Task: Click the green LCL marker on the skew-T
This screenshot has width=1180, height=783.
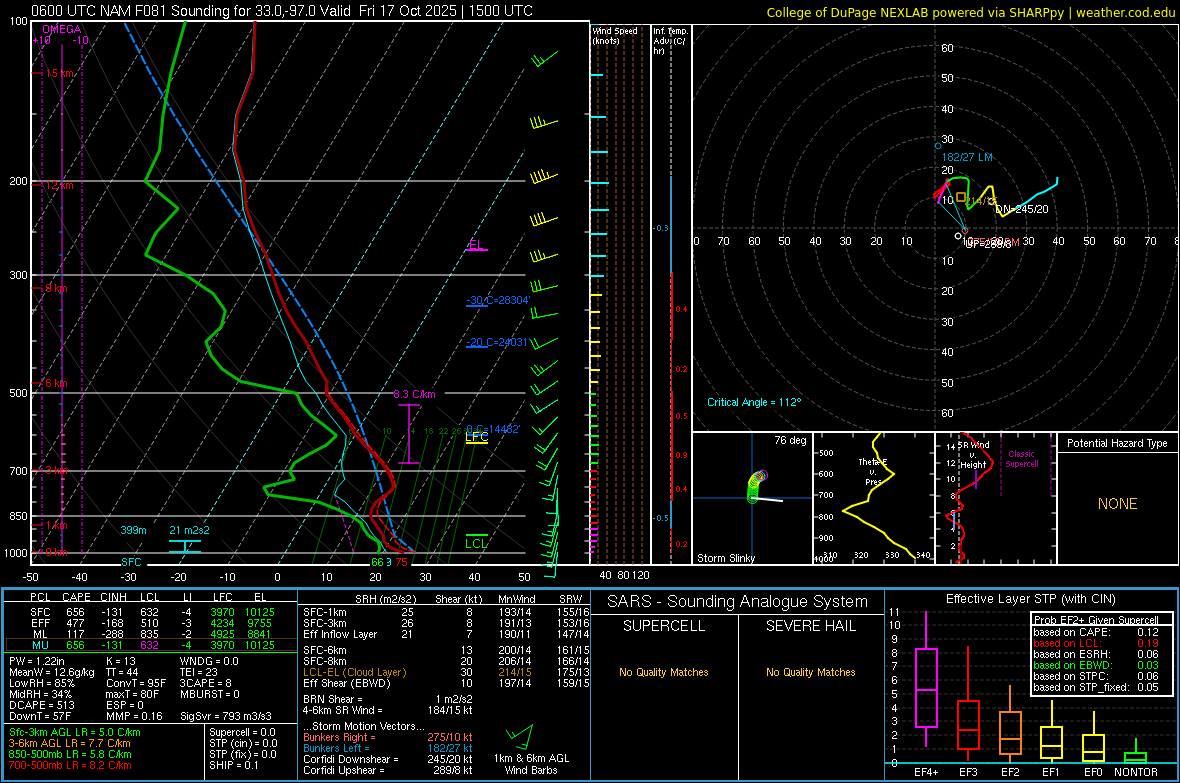Action: coord(476,541)
